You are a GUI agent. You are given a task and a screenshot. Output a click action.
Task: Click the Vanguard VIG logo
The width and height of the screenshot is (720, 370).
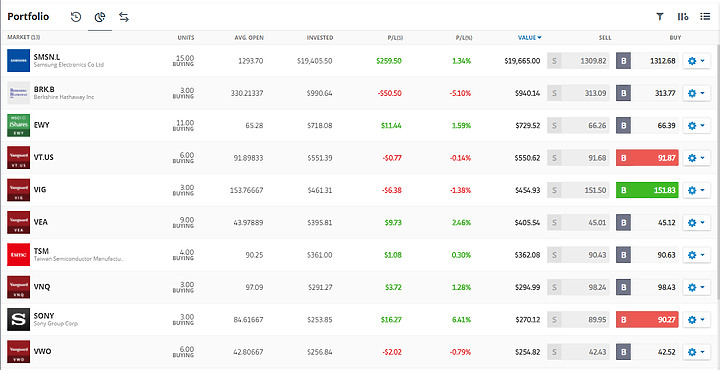(18, 190)
